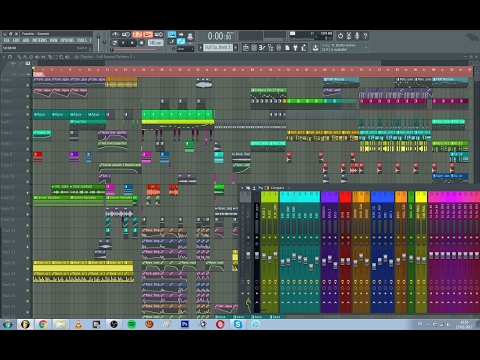This screenshot has height=360, width=480.
Task: Open the OPTIONS menu
Action: 67,40
